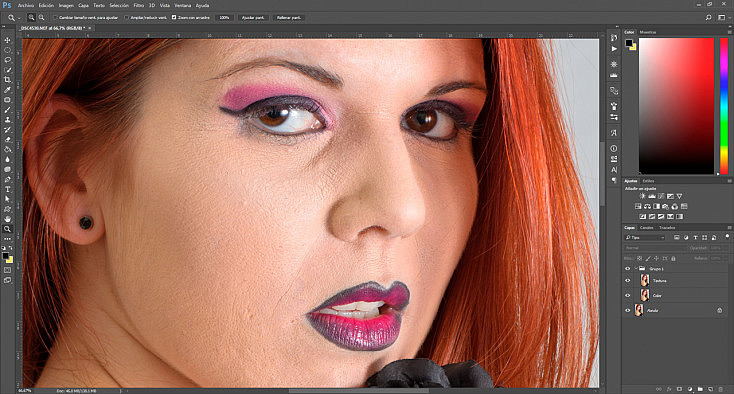Select the Path Selection tool
This screenshot has height=394, width=734.
7,199
